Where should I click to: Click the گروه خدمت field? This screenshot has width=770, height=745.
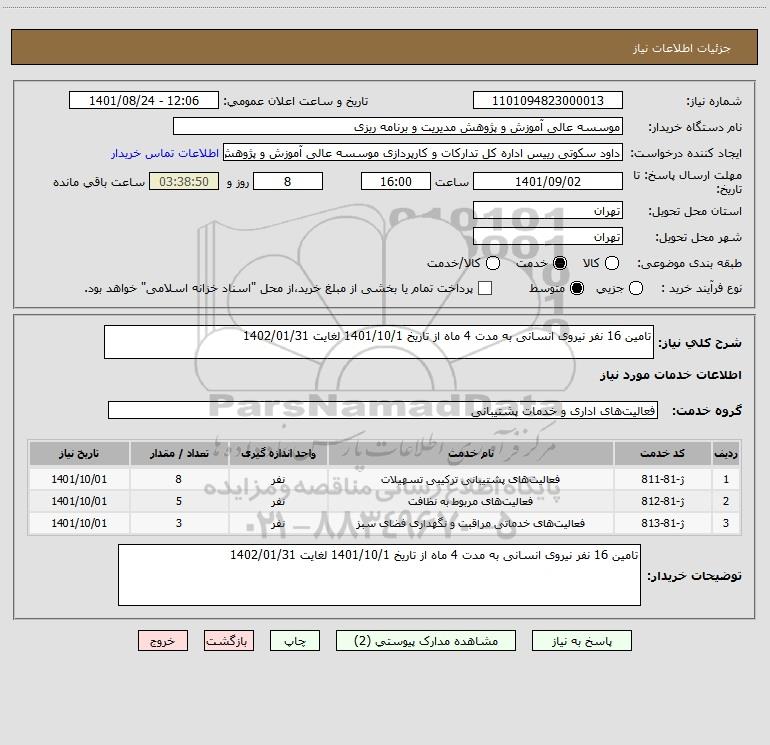pos(383,410)
